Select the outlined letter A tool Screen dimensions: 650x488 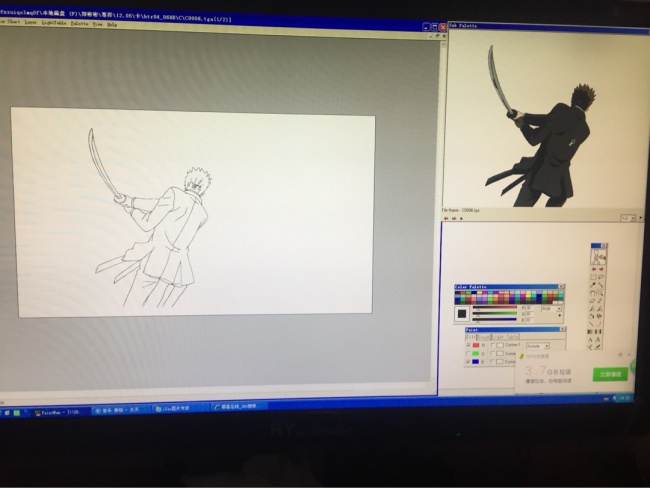[598, 340]
